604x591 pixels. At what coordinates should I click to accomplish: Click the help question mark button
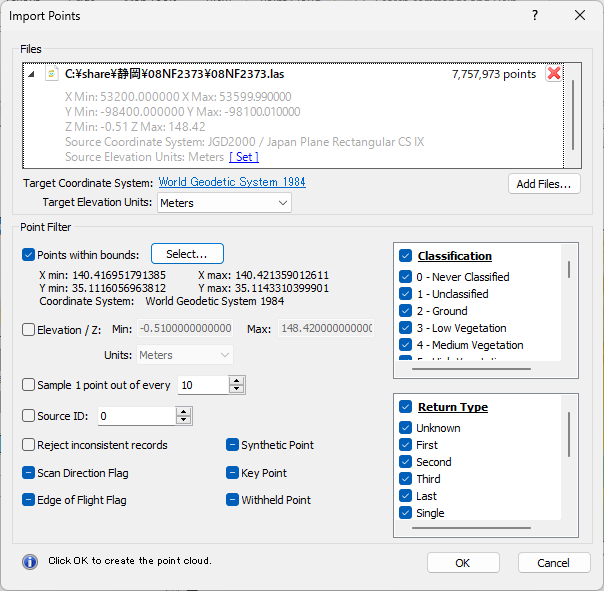click(x=535, y=15)
